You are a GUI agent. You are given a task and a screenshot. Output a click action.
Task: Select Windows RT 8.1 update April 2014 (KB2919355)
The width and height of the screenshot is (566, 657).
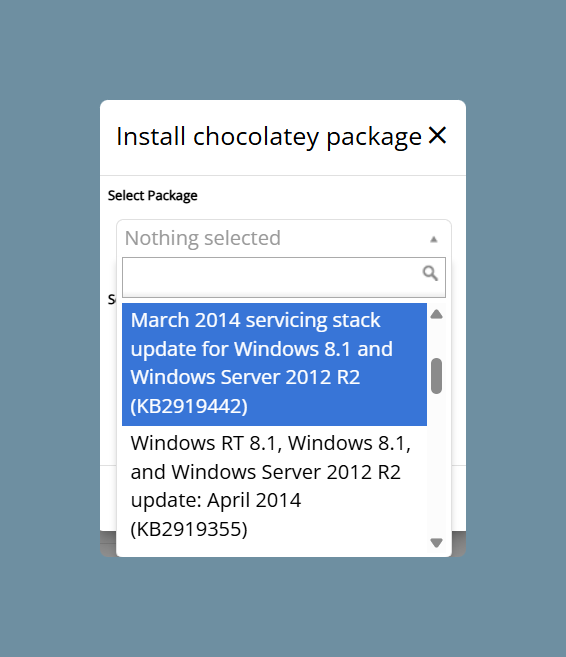coord(274,486)
